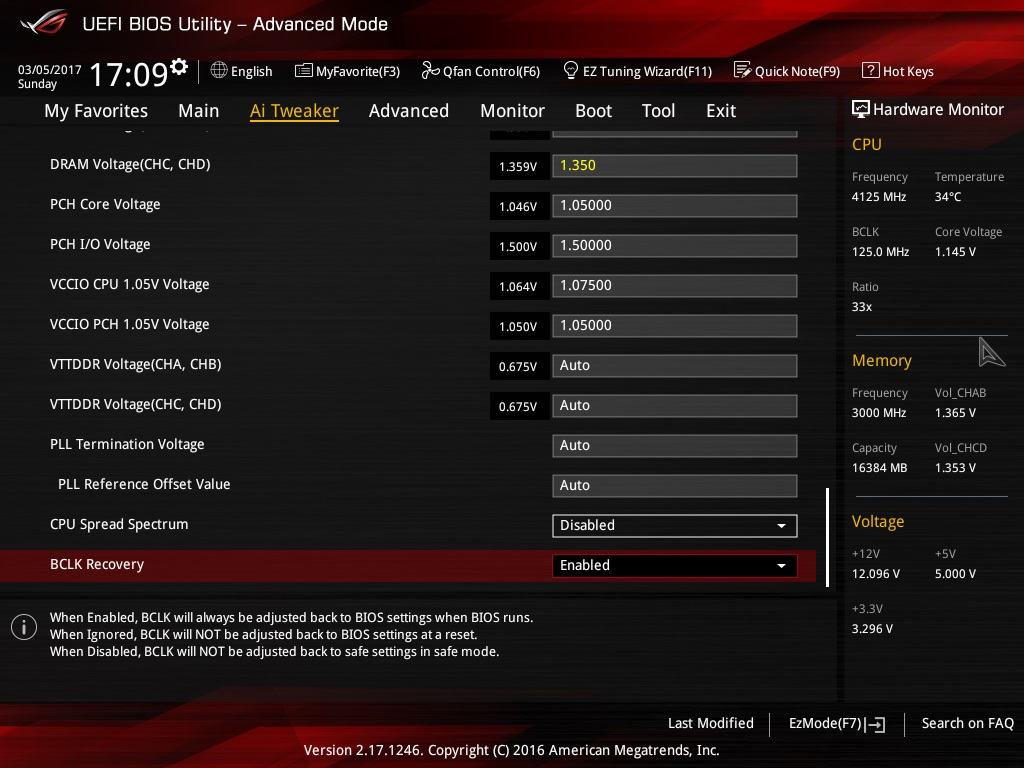Screen dimensions: 1024x768
Task: Switch to the Main tab
Action: coord(199,111)
